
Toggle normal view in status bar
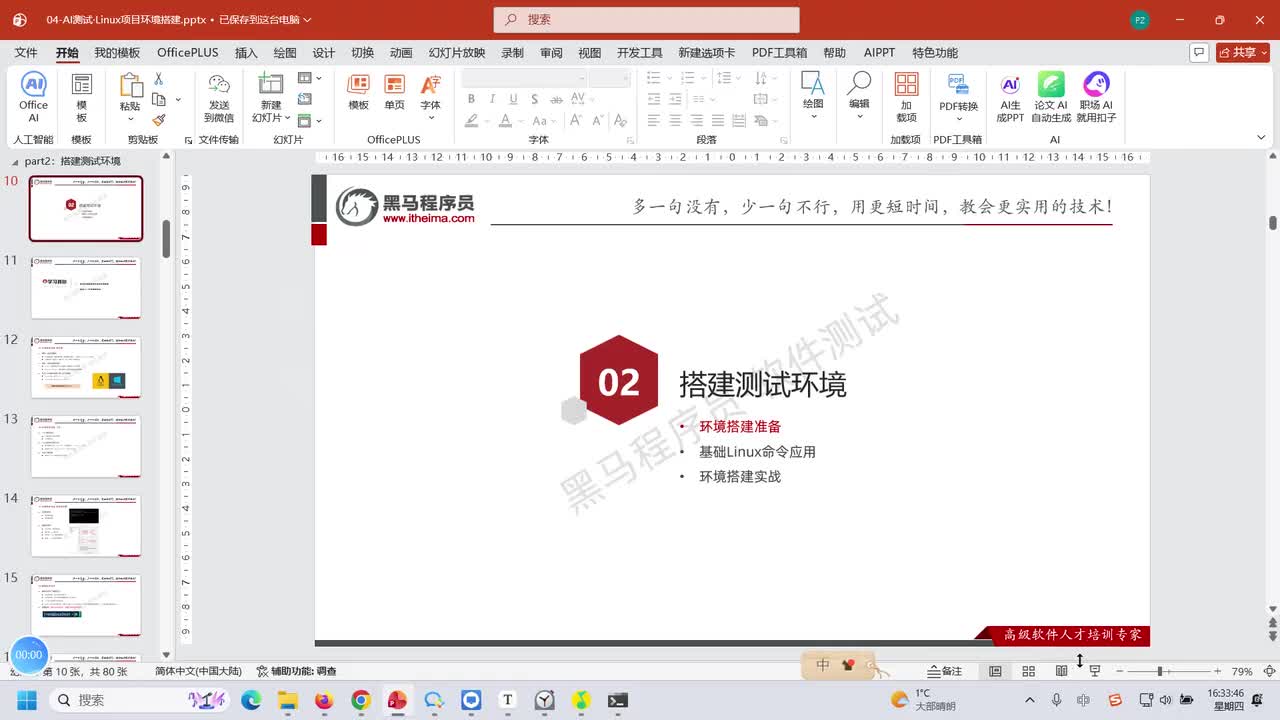995,671
